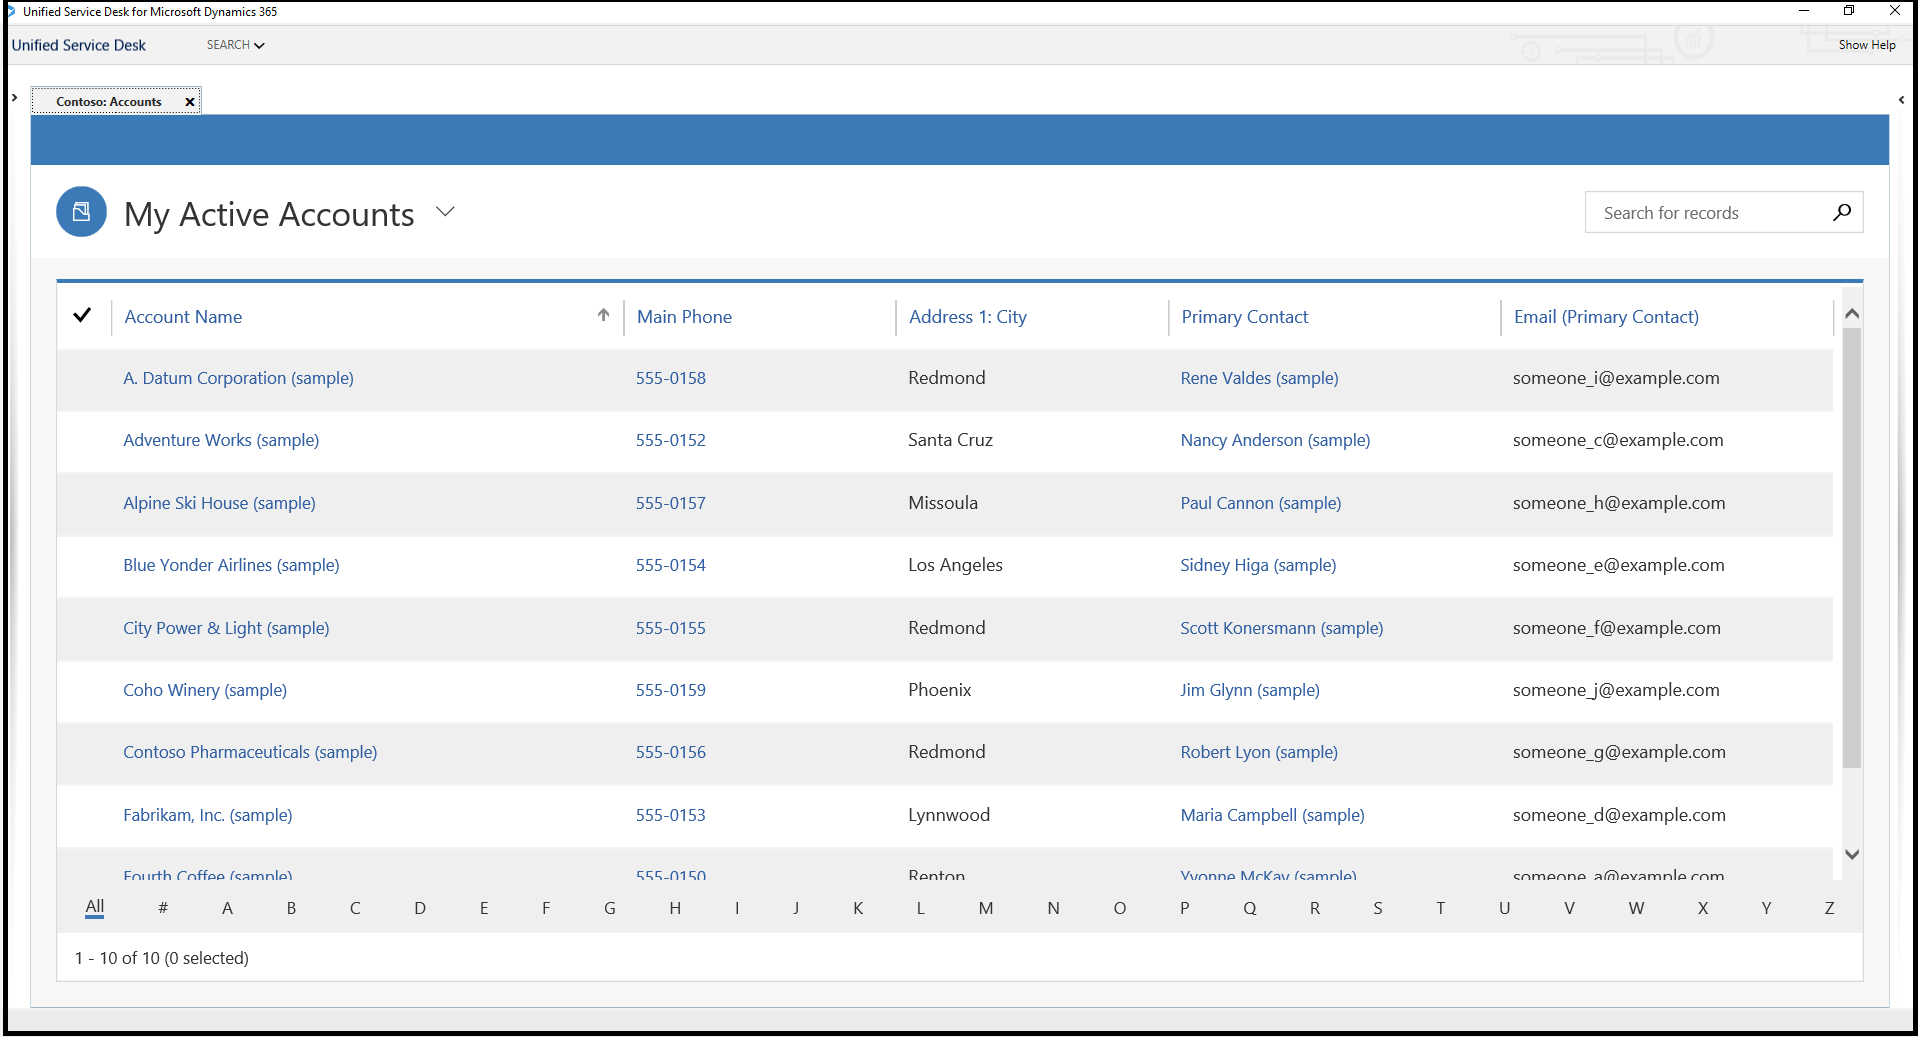Click the grid vertical scrollbar thumb
This screenshot has height=1037, width=1918.
(1851, 548)
